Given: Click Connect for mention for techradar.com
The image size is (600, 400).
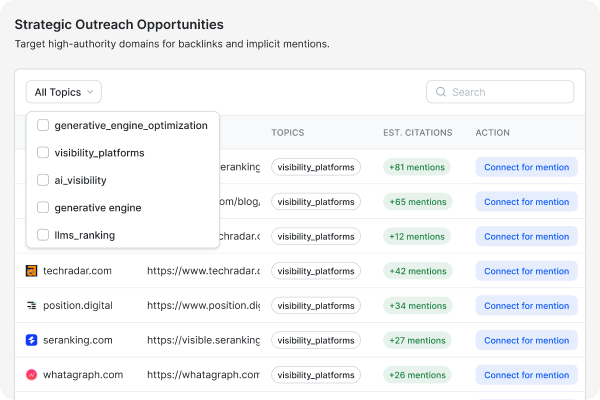Looking at the screenshot, I should tap(526, 271).
